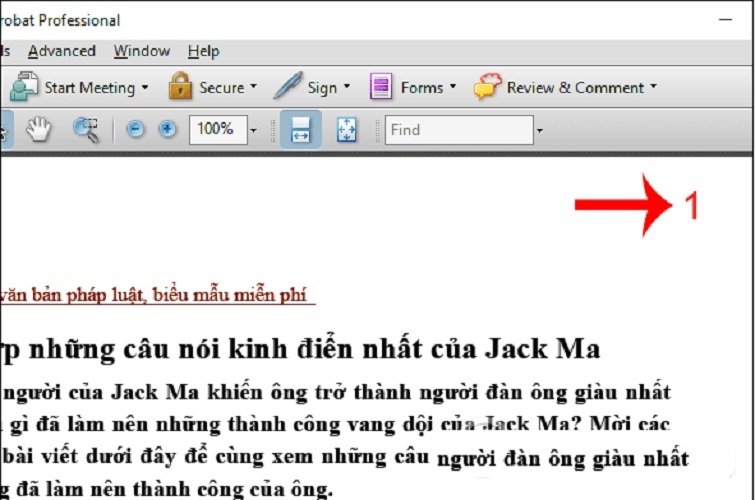Click the Forms icon
This screenshot has height=500, width=755.
[x=381, y=87]
